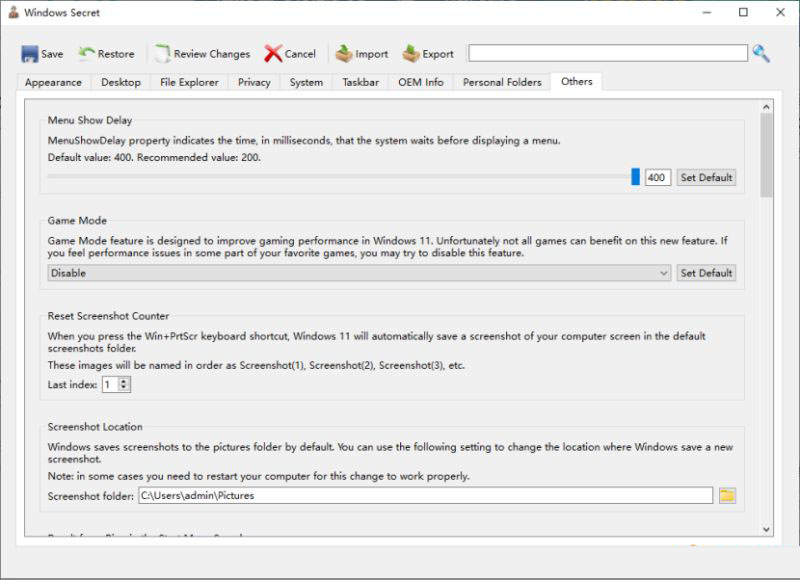The height and width of the screenshot is (580, 800).
Task: Select the System tab
Action: click(x=306, y=82)
